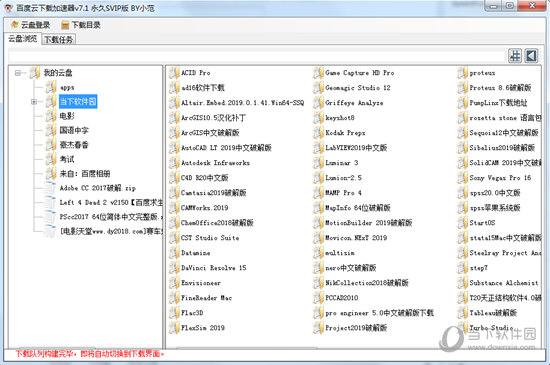This screenshot has height=365, width=550.
Task: Select the Flac3D folder name
Action: (192, 313)
